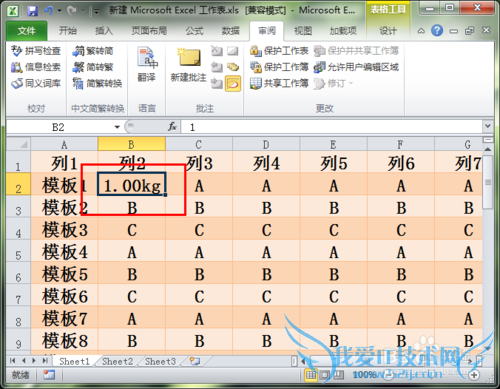Add a comment with 新建批注
Viewport: 500px width, 389px height.
click(188, 65)
